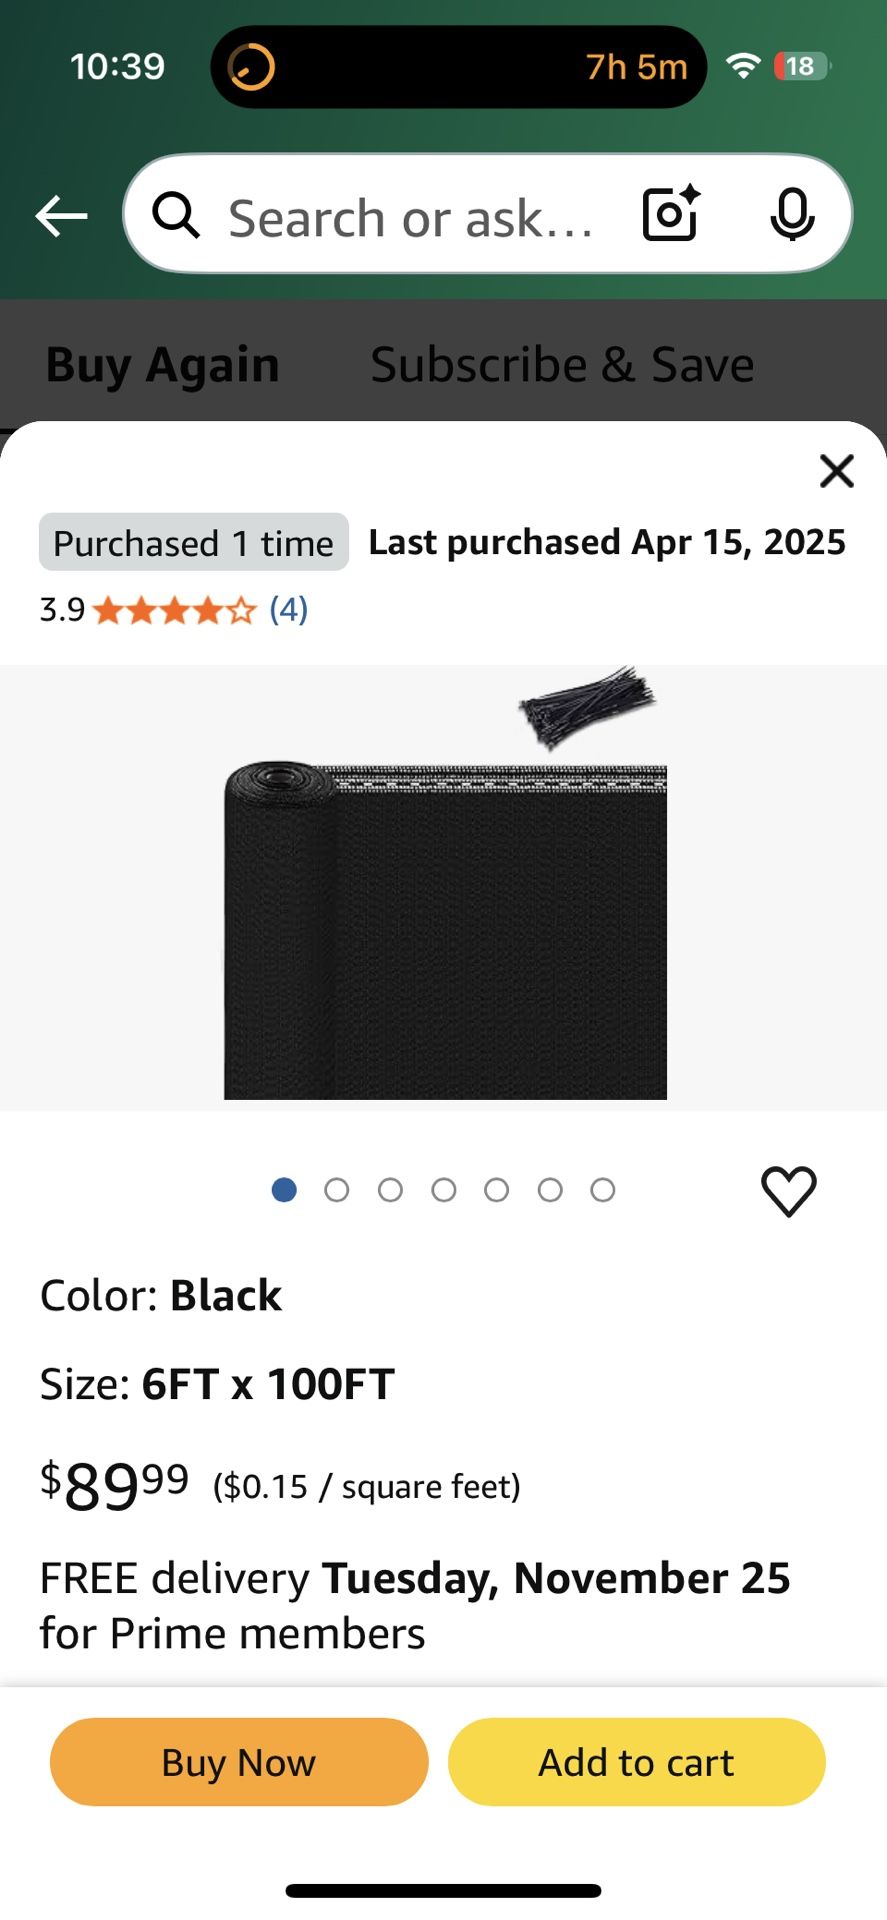The width and height of the screenshot is (887, 1920).
Task: Open the Subscribe & Save tab
Action: point(562,364)
